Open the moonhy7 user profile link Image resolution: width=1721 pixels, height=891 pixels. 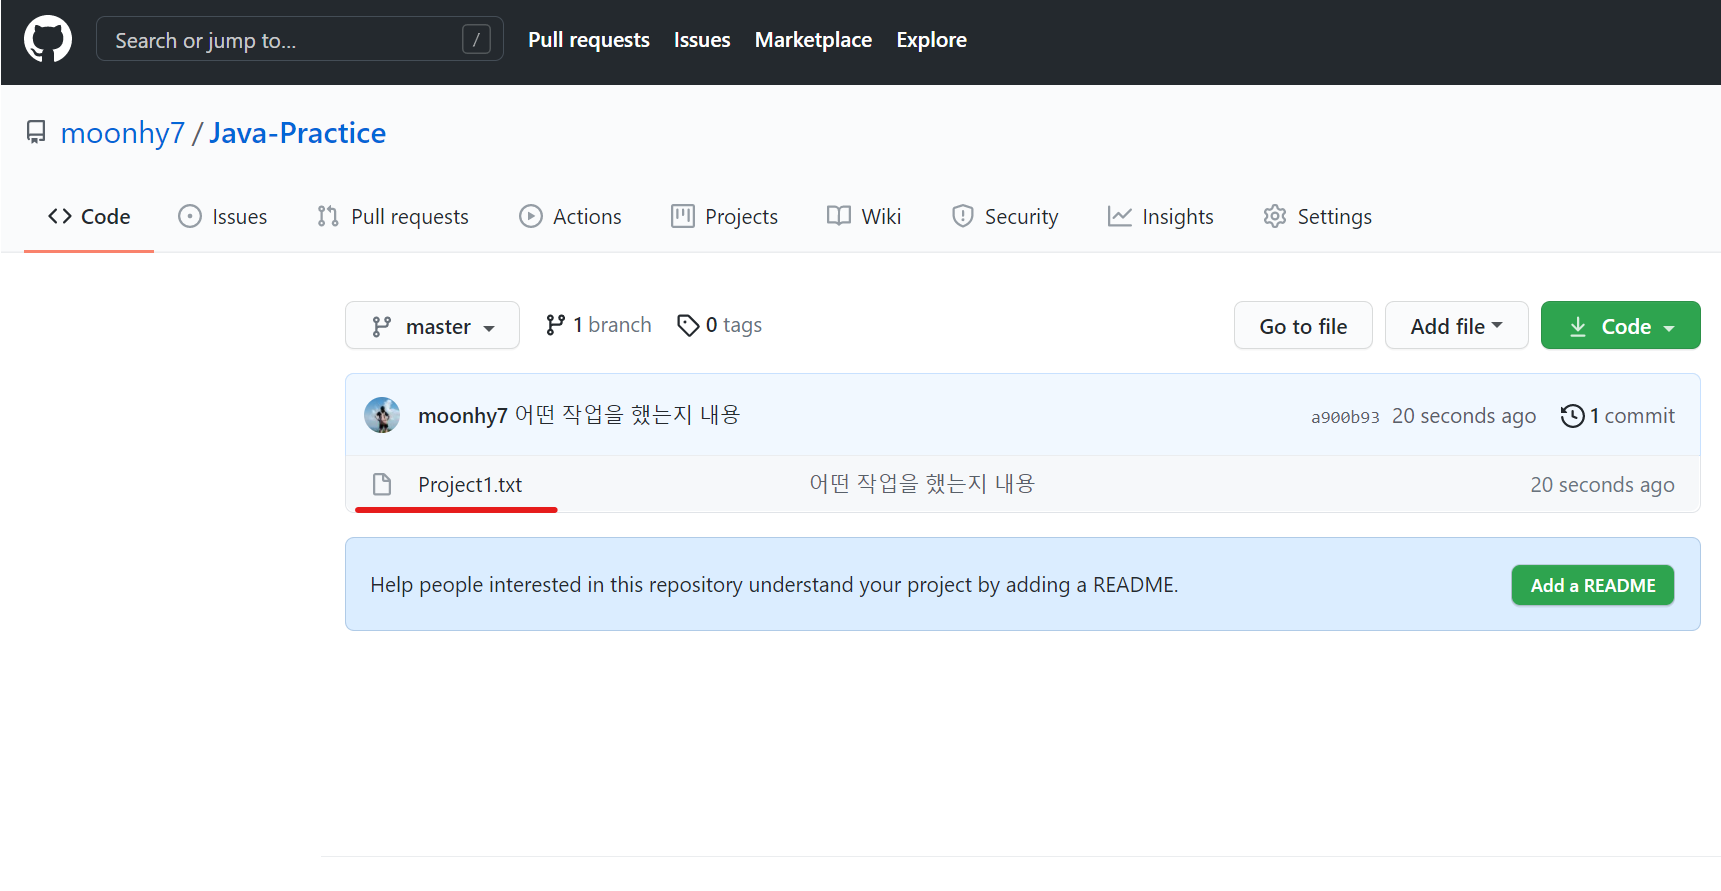[122, 133]
